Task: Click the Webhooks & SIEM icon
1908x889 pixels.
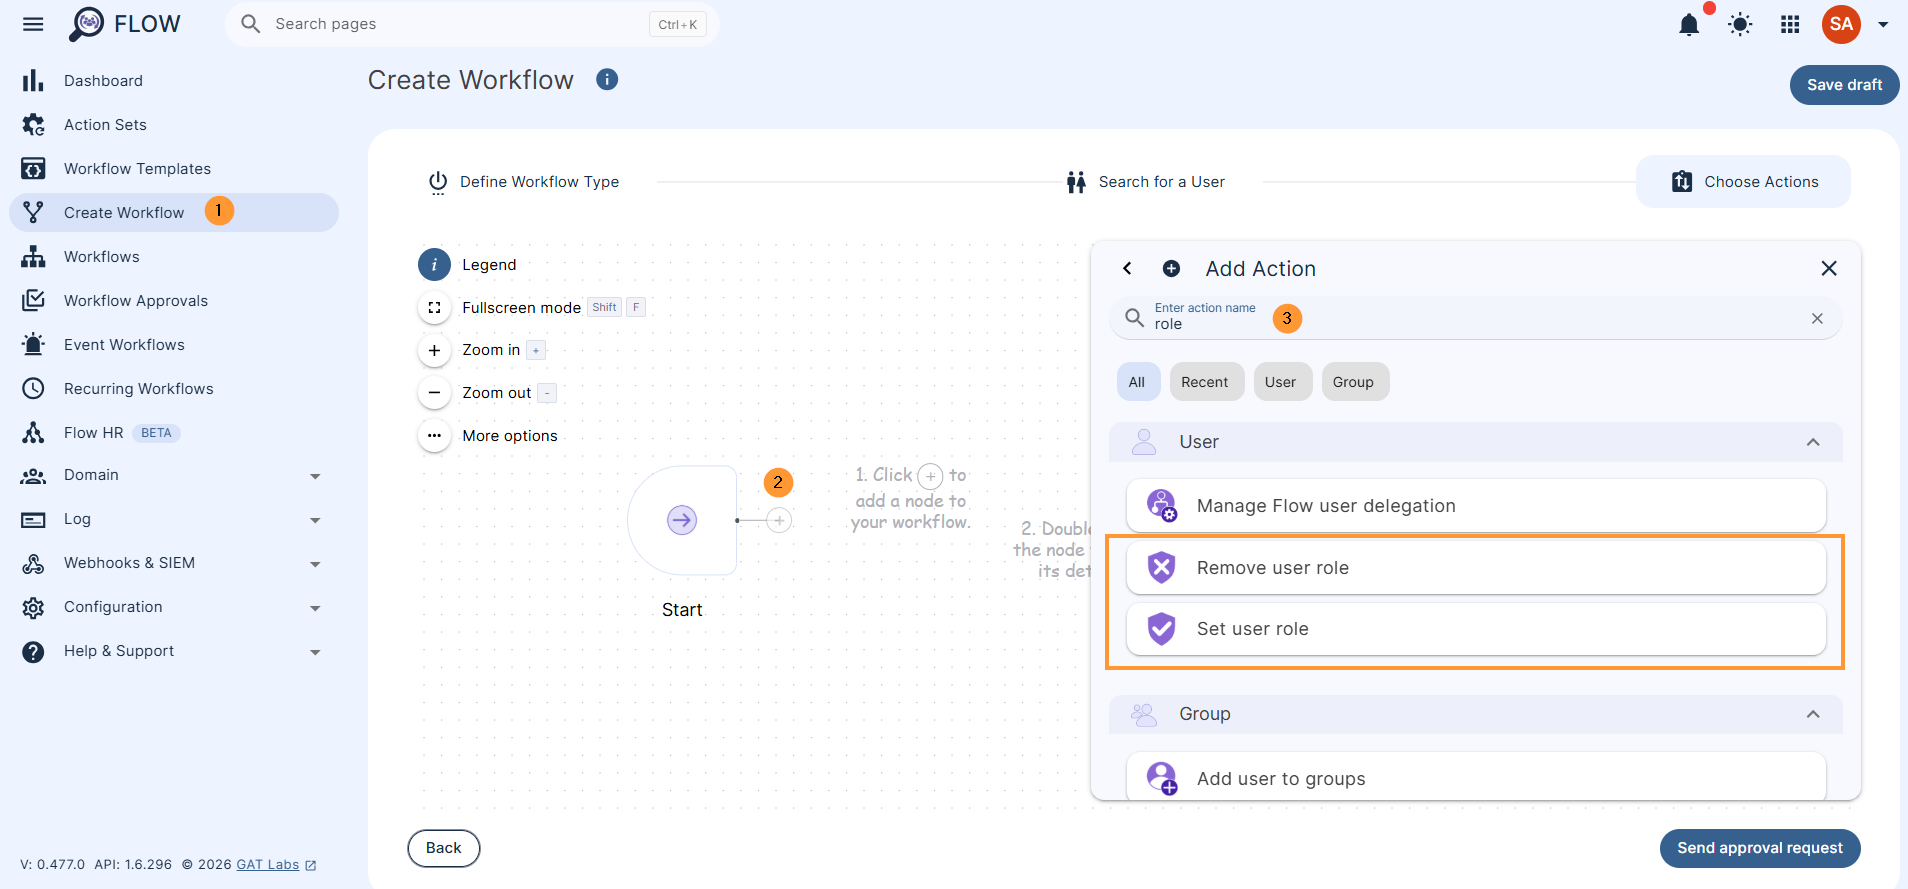Action: tap(33, 564)
